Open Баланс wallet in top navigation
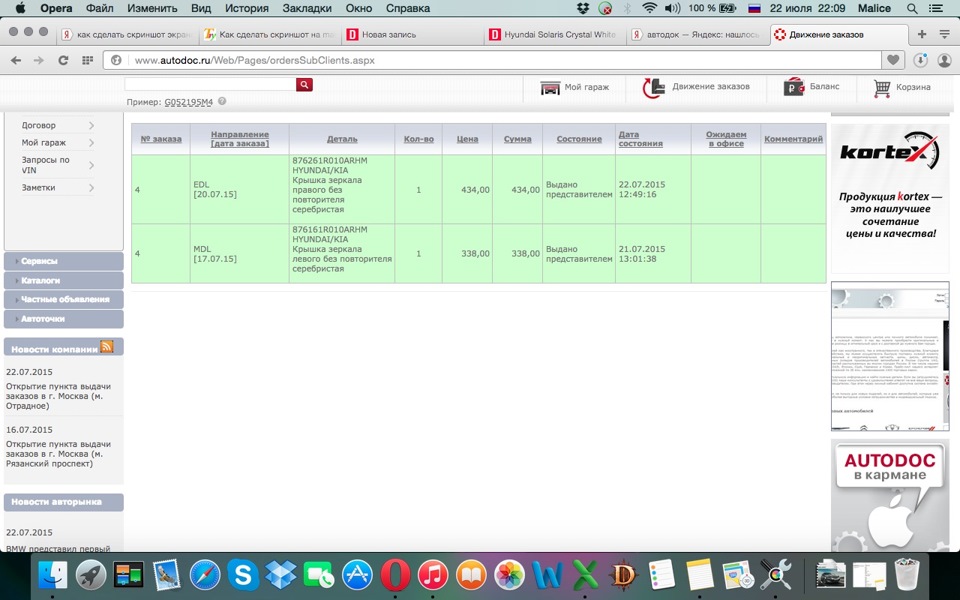The image size is (960, 600). [x=811, y=87]
